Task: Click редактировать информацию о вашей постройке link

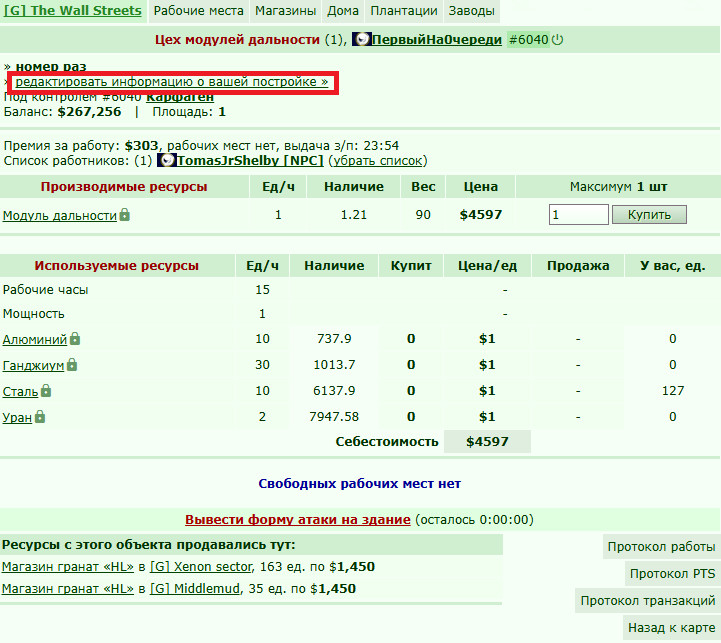Action: pos(172,82)
